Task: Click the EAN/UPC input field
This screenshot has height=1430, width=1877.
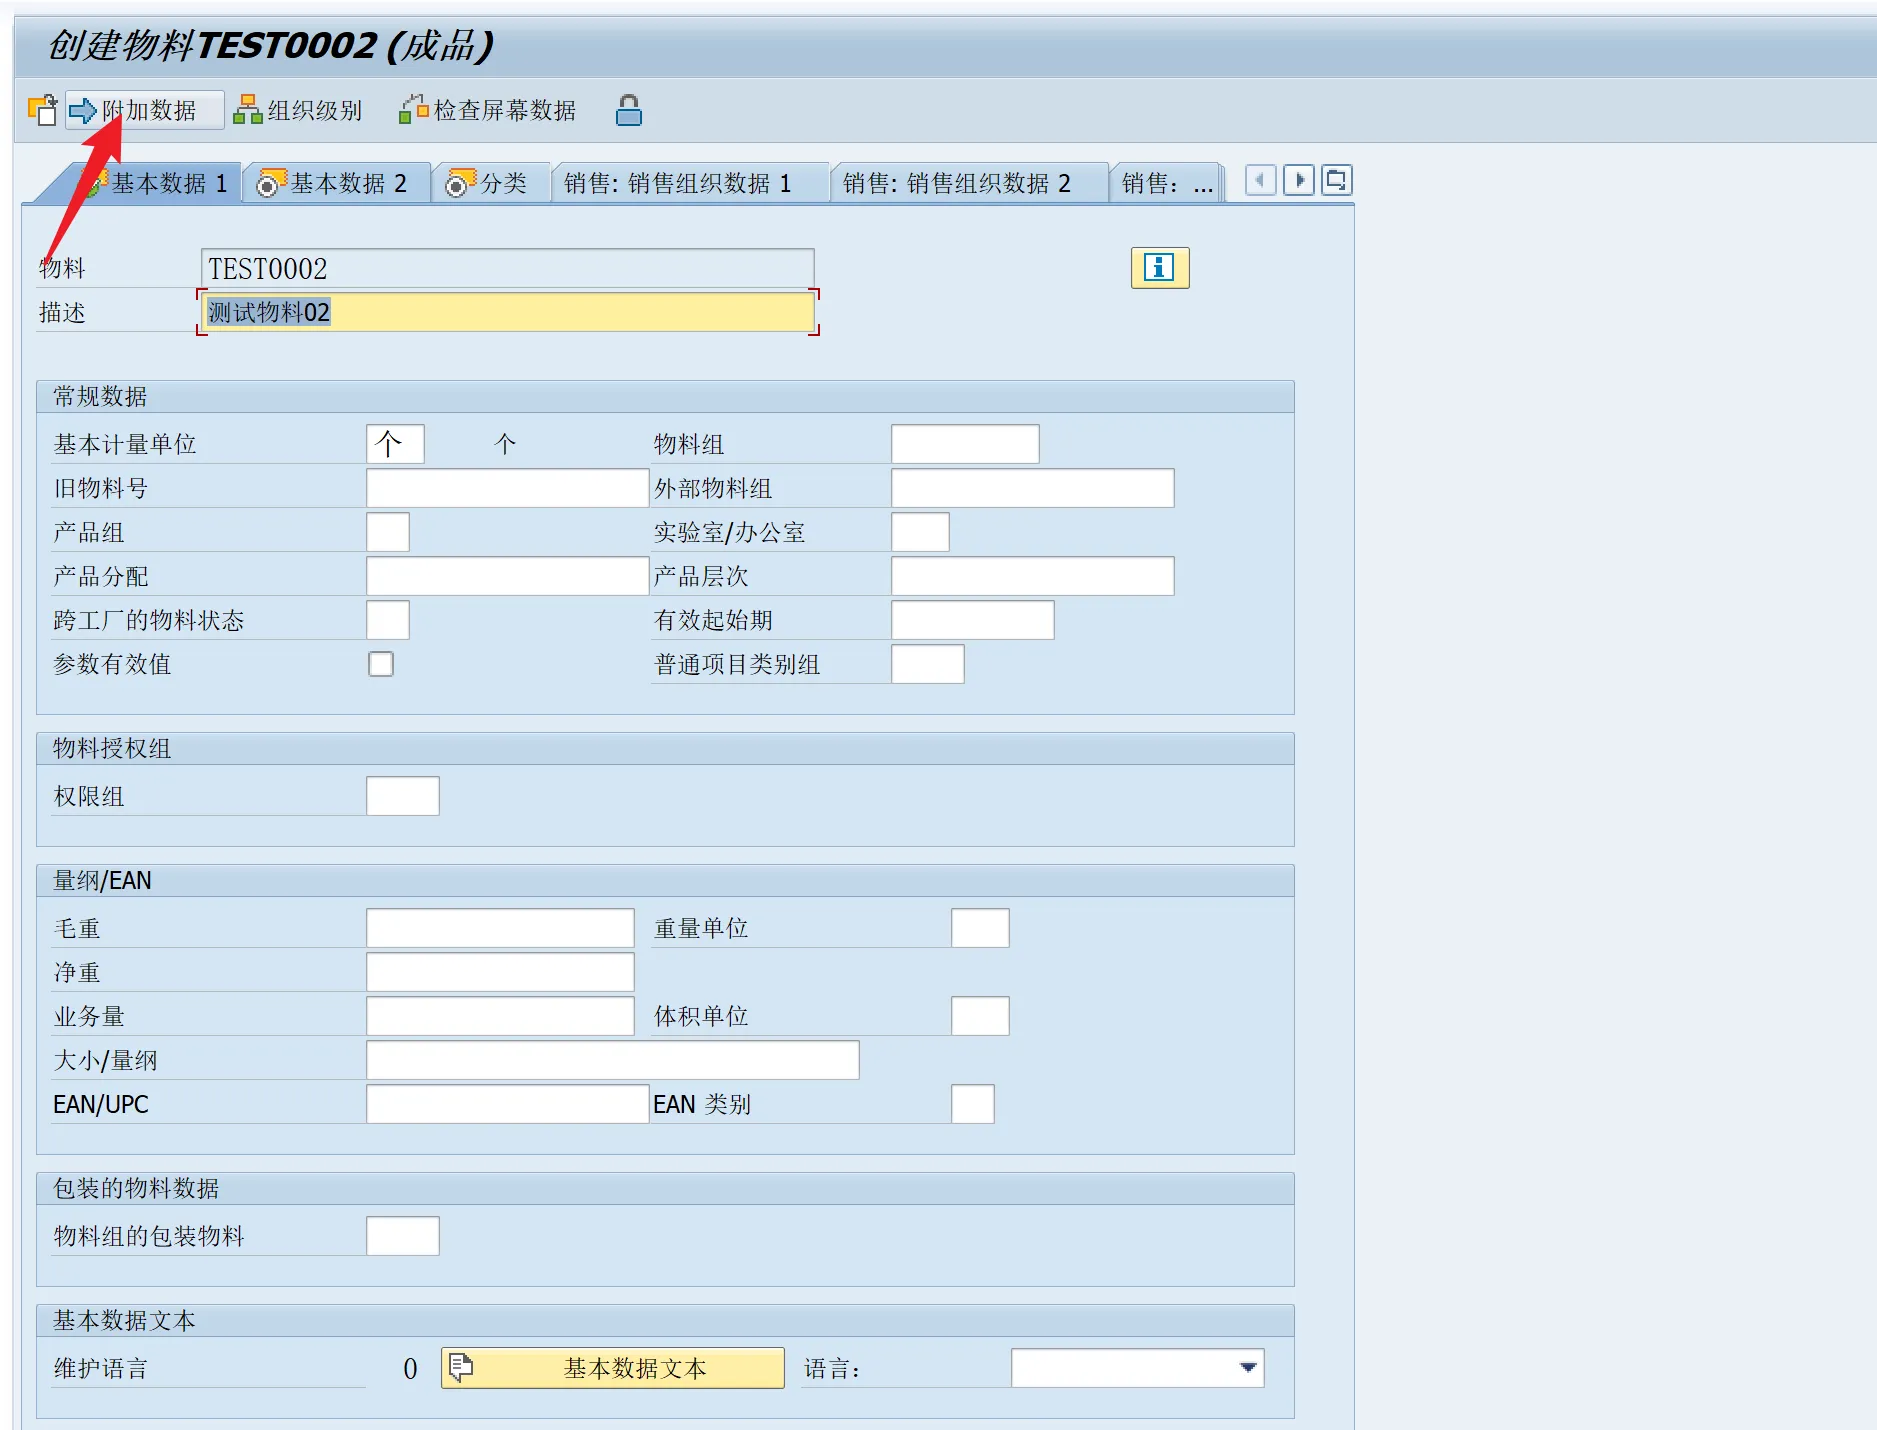Action: pos(507,1104)
